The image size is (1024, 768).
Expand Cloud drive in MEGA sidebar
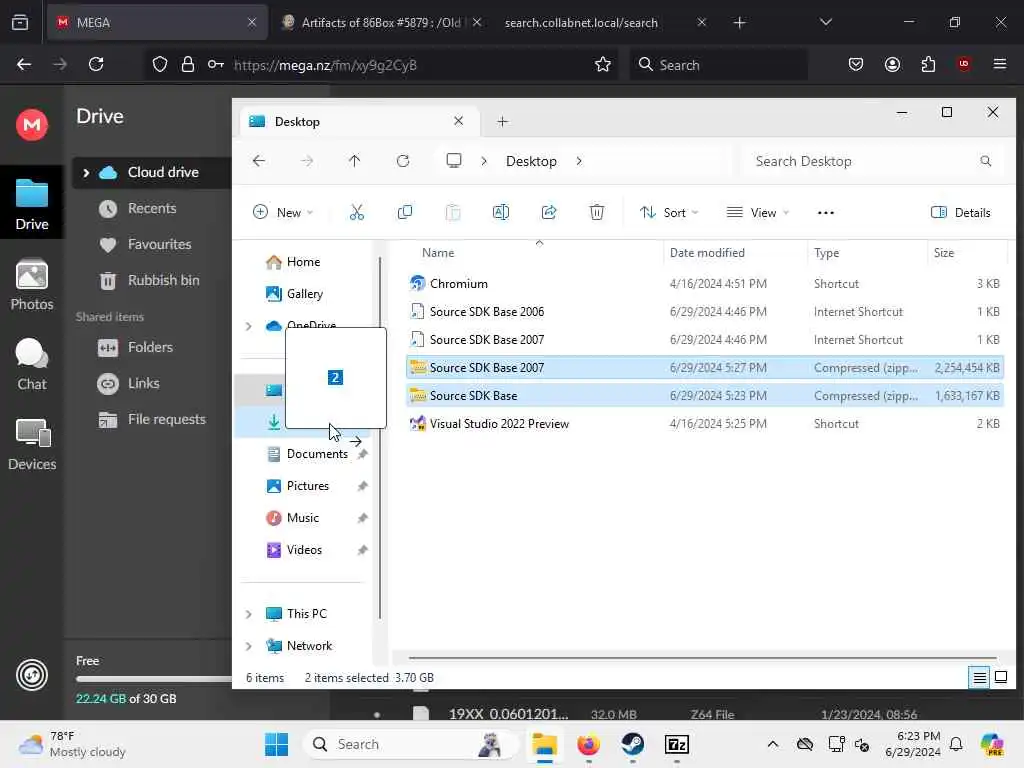pos(86,172)
